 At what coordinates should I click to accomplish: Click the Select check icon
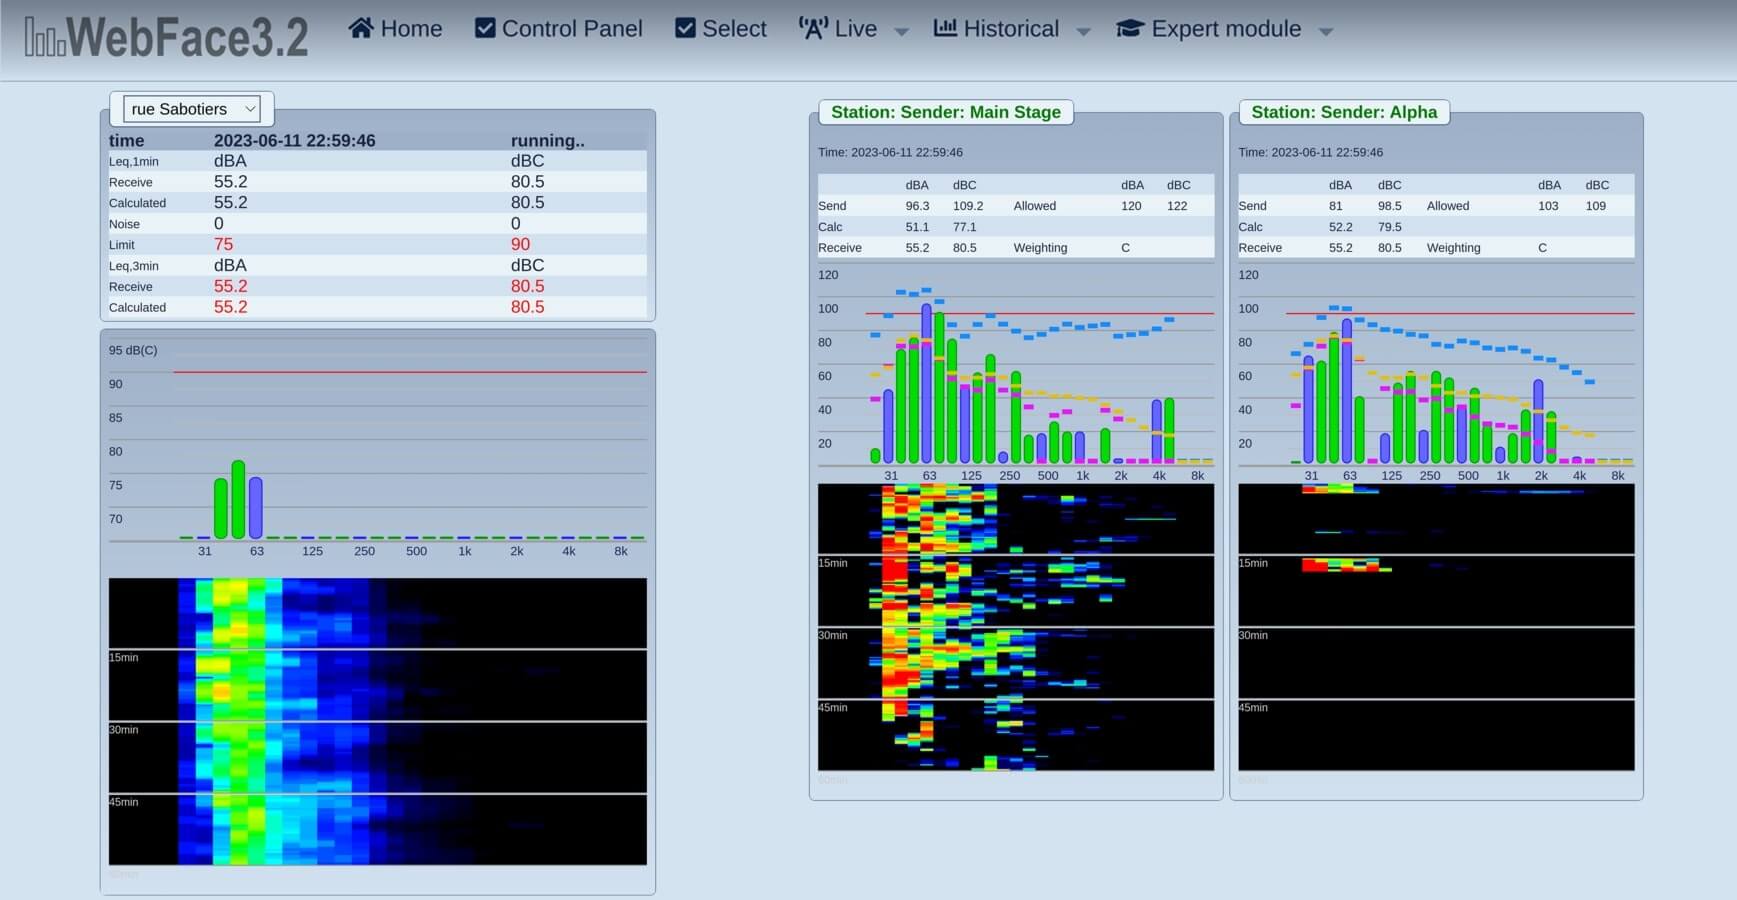point(685,28)
